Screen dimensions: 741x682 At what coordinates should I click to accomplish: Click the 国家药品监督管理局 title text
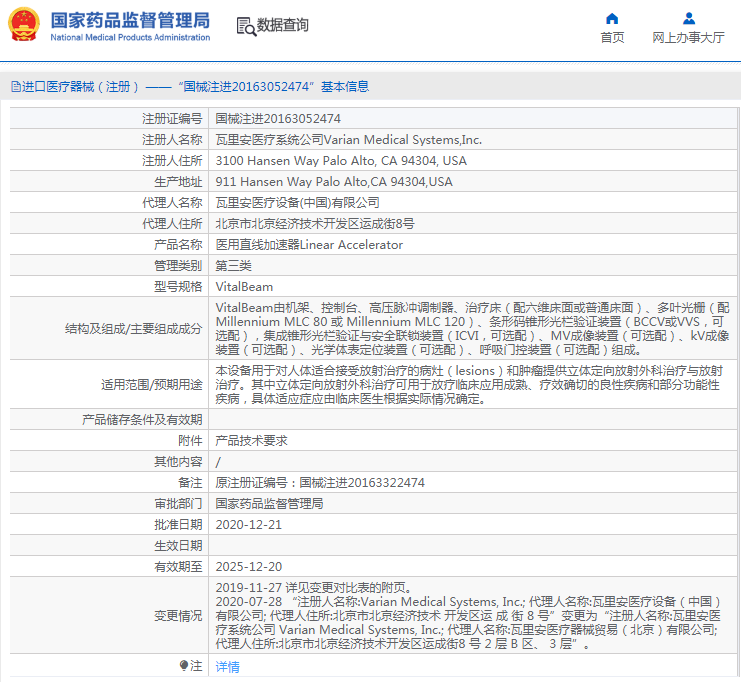point(130,20)
